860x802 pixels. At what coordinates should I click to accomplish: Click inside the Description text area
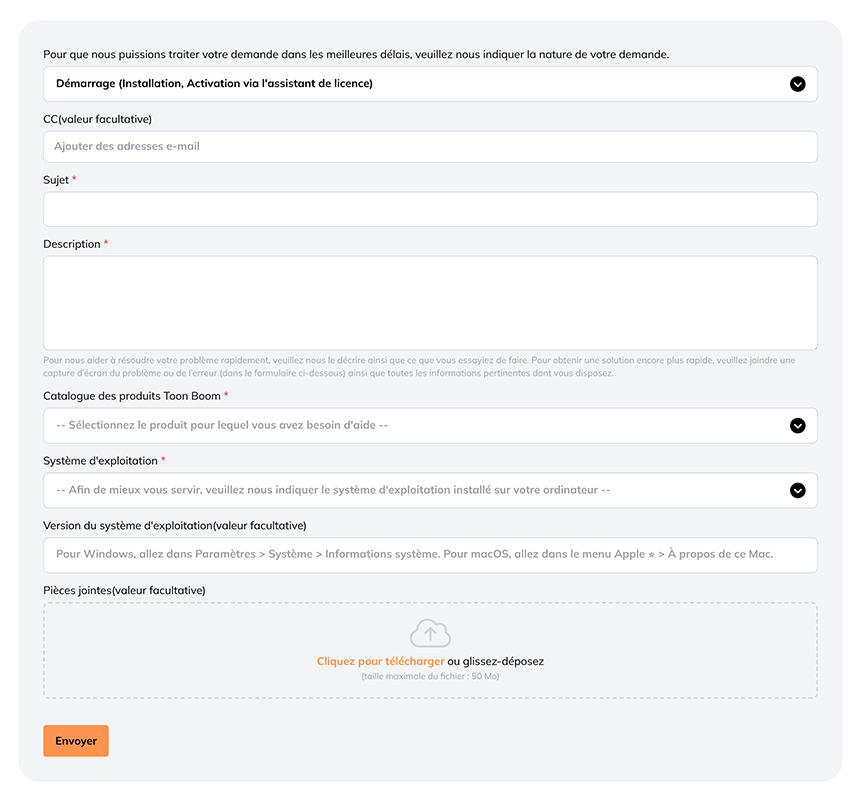[431, 303]
